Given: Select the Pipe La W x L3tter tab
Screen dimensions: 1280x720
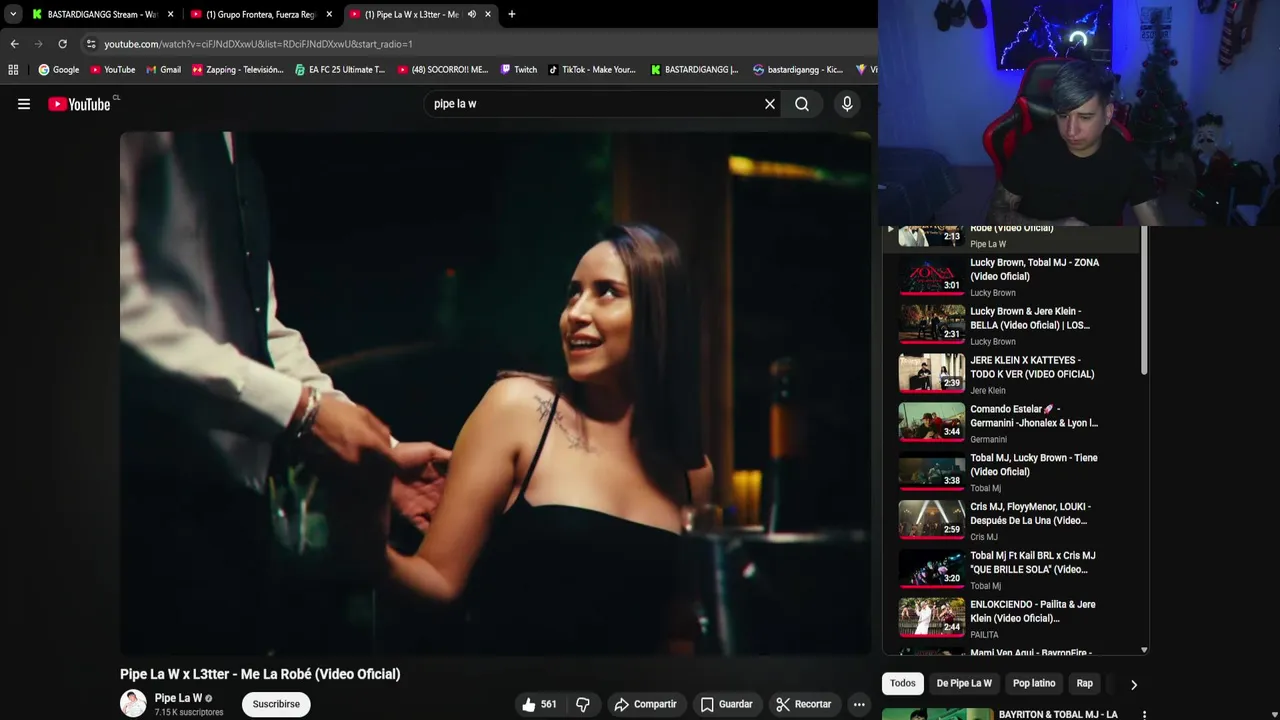Looking at the screenshot, I should (x=410, y=14).
